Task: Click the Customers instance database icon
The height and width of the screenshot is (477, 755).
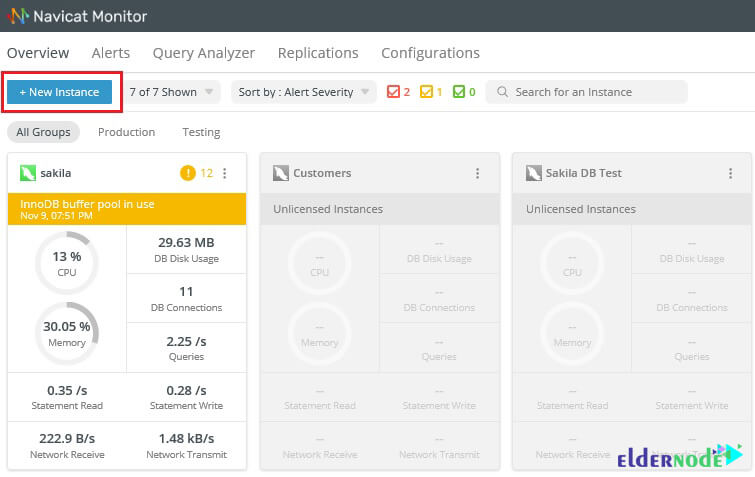Action: [281, 173]
